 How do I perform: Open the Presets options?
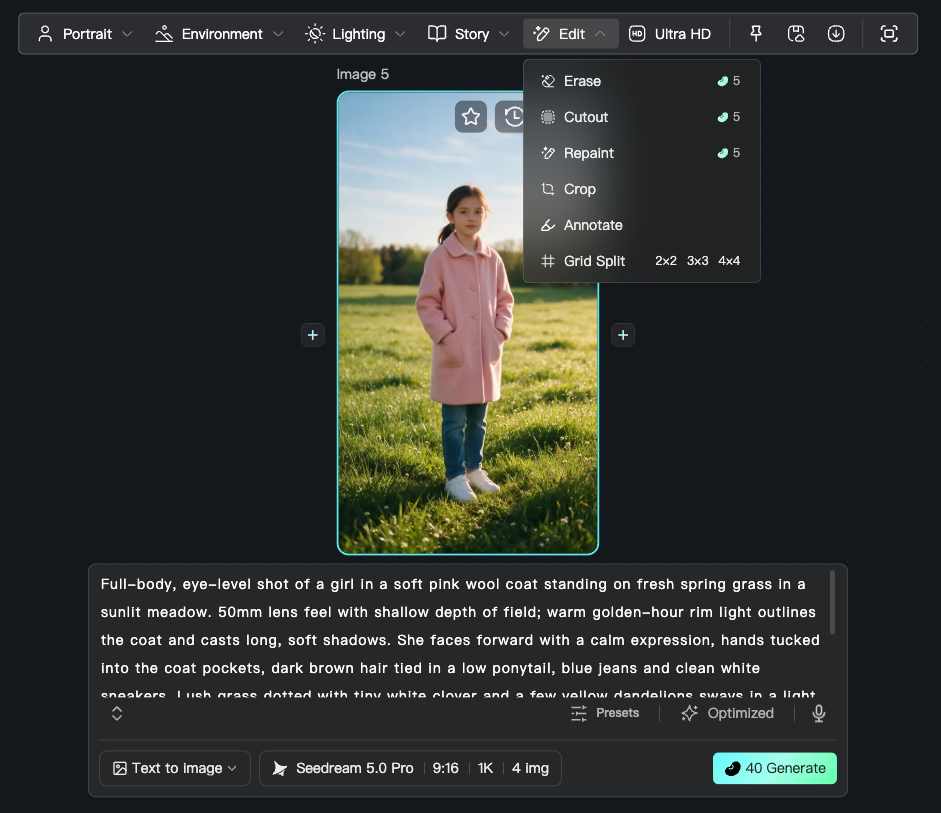(605, 713)
